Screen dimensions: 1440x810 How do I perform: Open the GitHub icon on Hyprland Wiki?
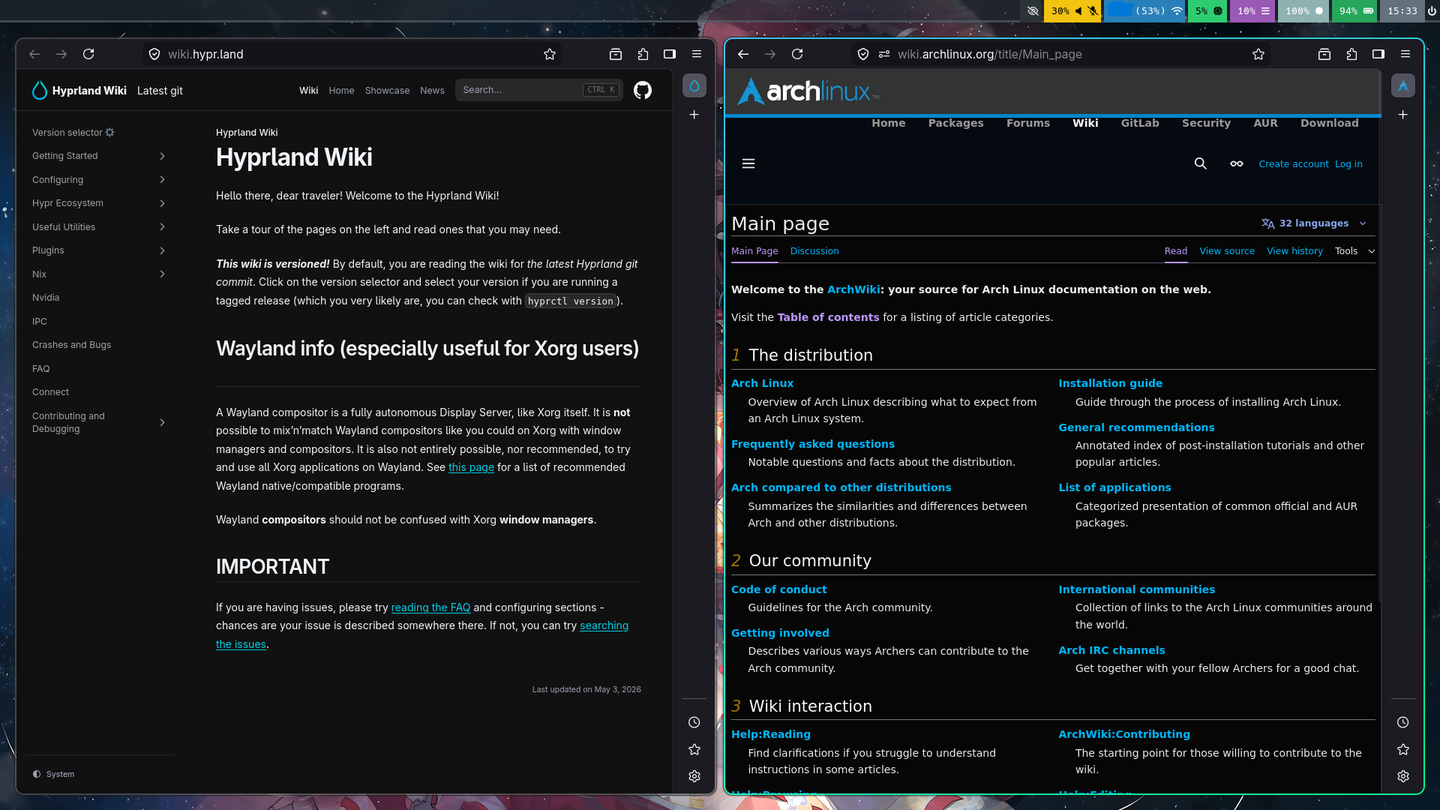click(643, 90)
